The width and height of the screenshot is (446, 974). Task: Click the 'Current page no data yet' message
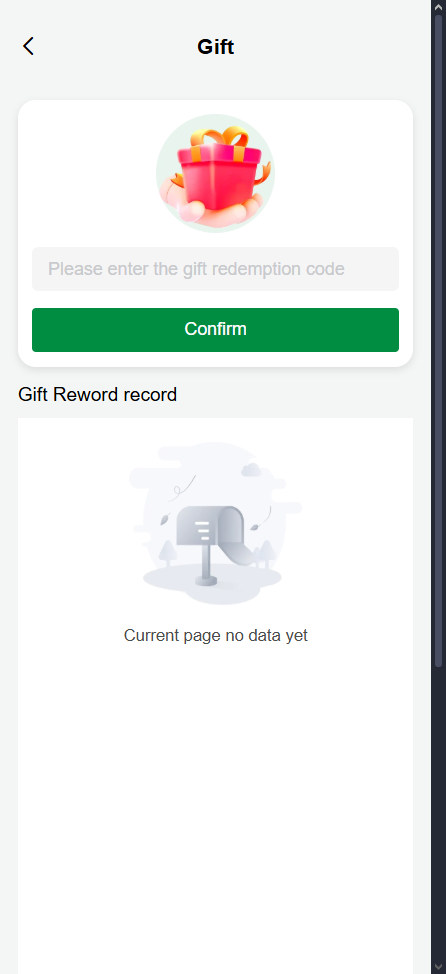coord(216,635)
